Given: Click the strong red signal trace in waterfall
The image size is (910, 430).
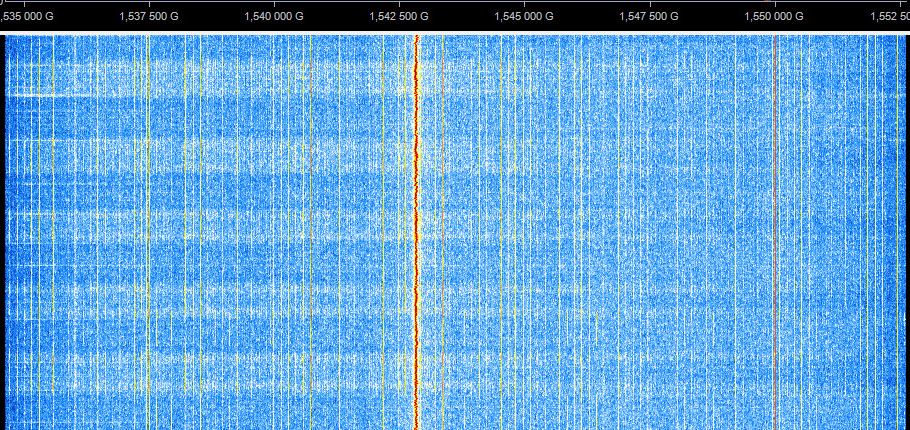Looking at the screenshot, I should [x=416, y=232].
